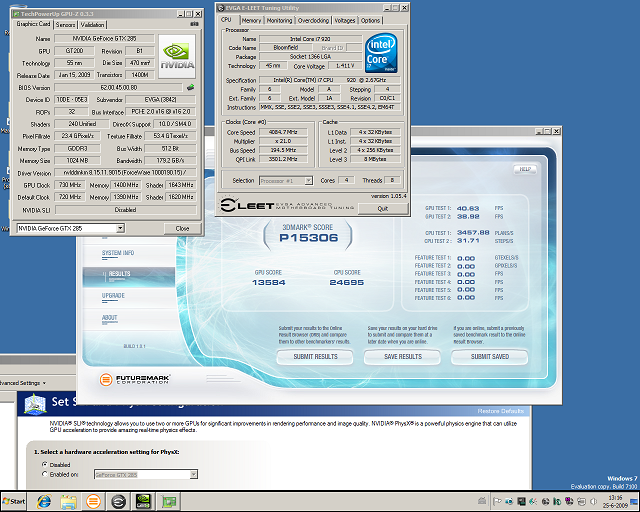Click the Action Center flag tray icon
The height and width of the screenshot is (512, 640).
497,501
